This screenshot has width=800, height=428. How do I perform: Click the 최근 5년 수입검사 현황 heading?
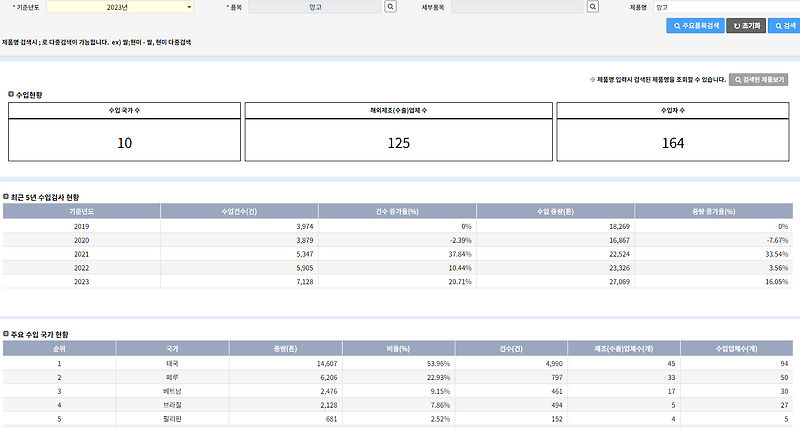tap(45, 197)
